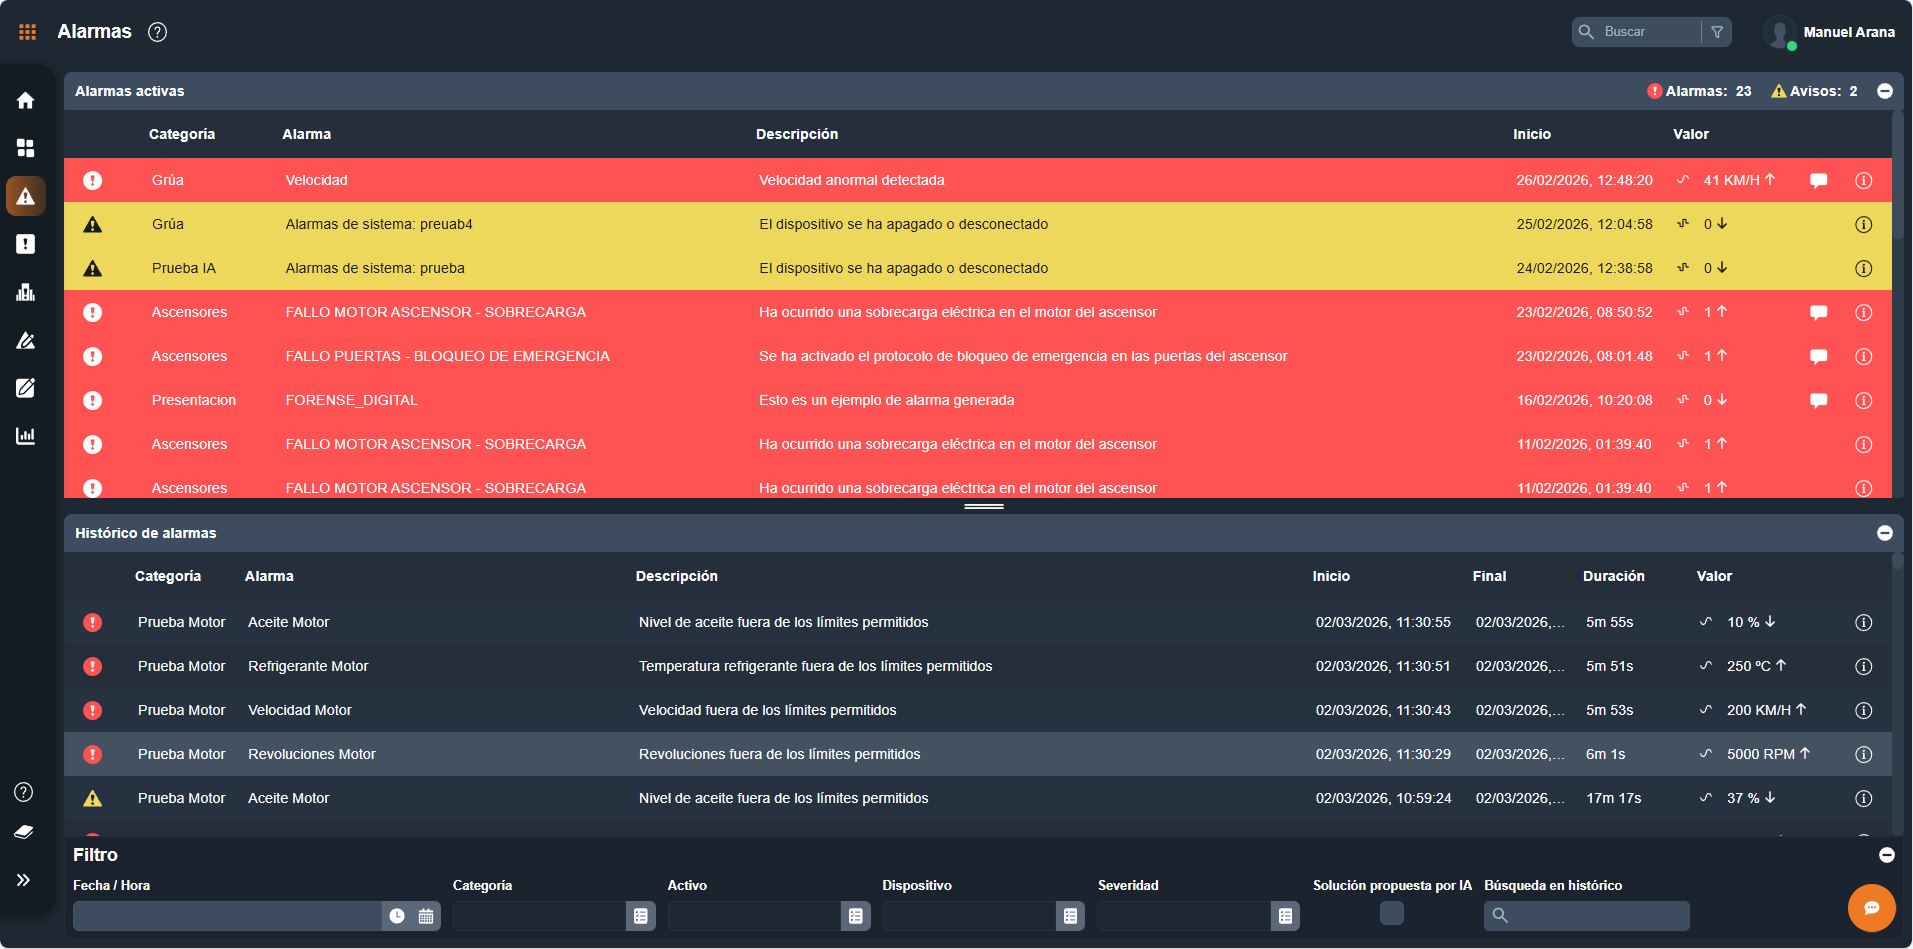Show info for Revoluciones Motor alarm
The image size is (1913, 949).
coord(1863,754)
